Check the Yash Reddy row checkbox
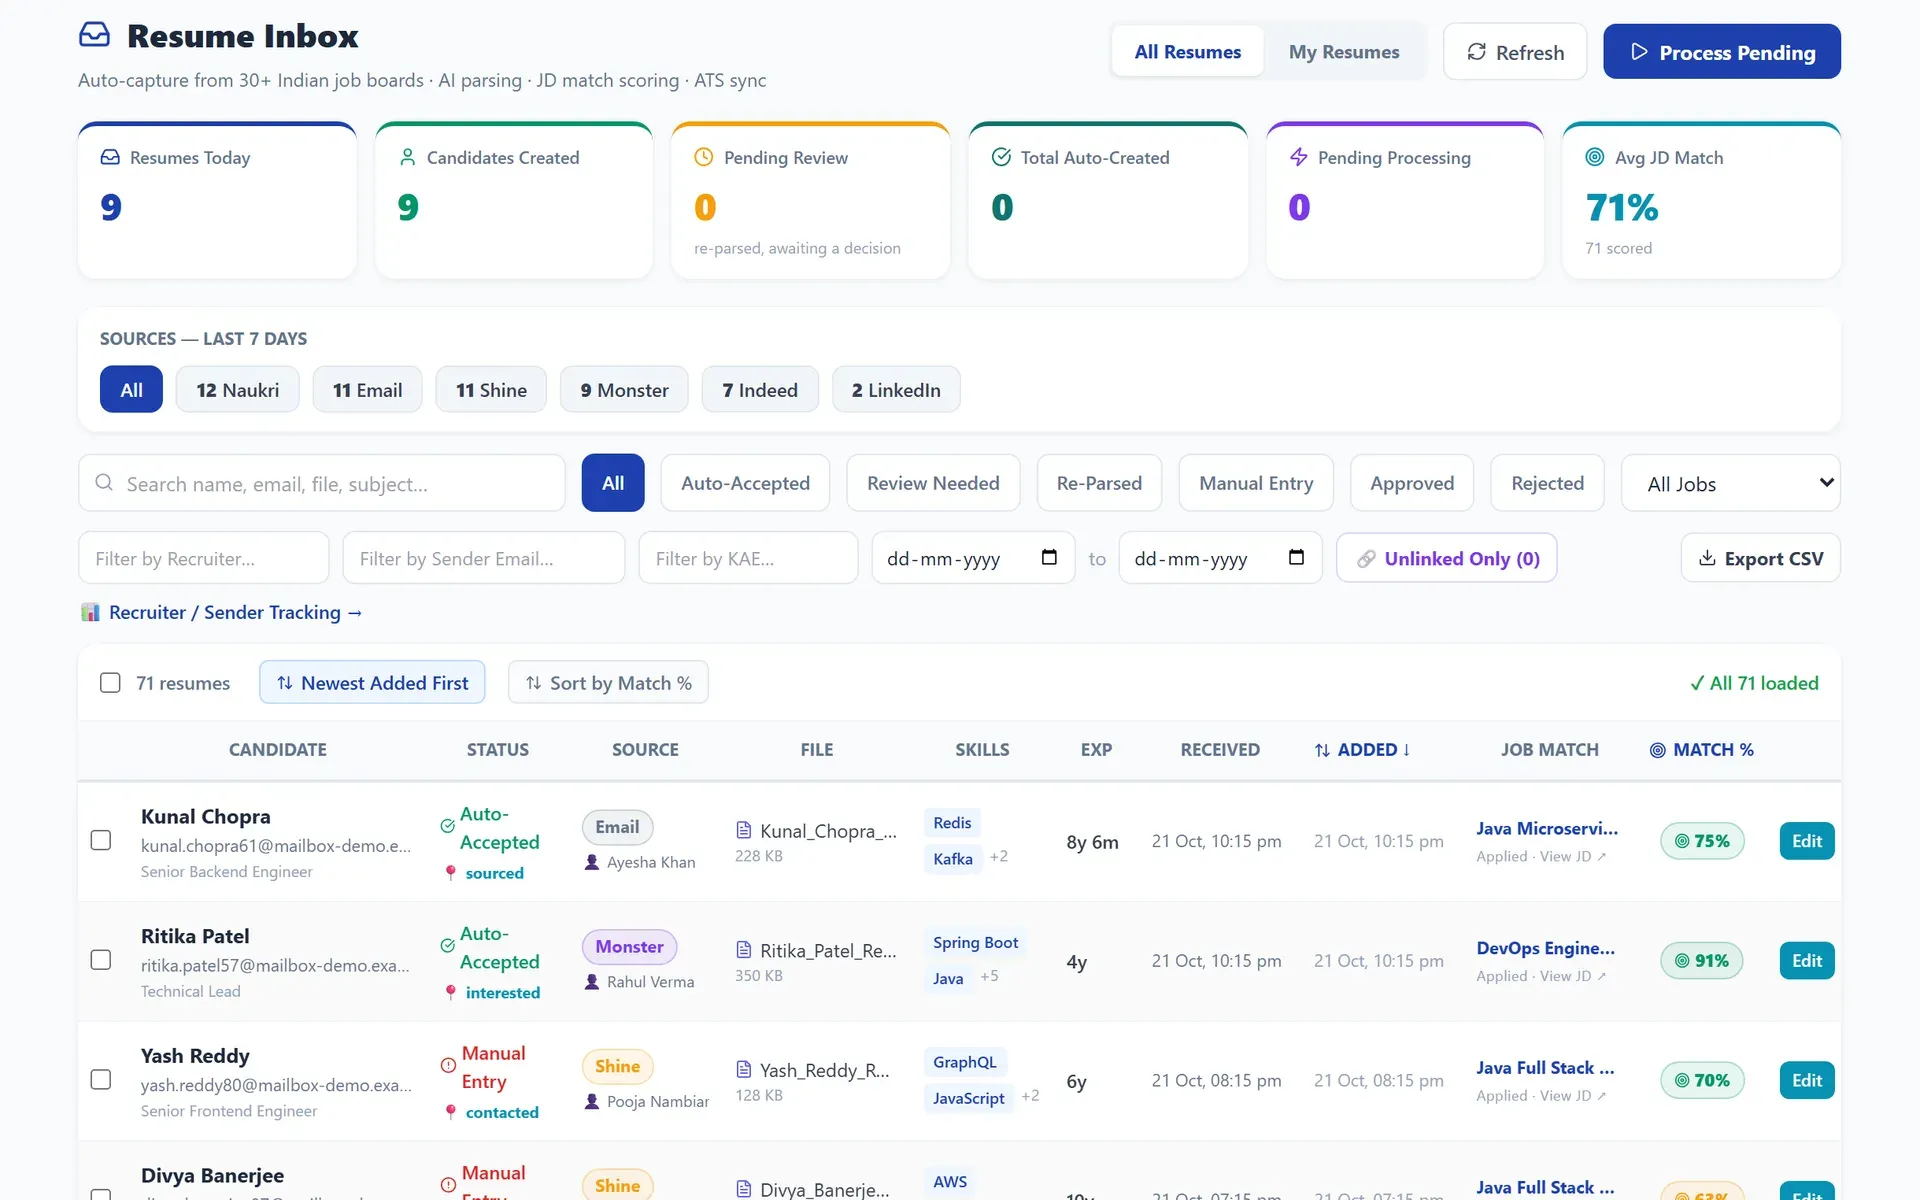 (101, 1080)
